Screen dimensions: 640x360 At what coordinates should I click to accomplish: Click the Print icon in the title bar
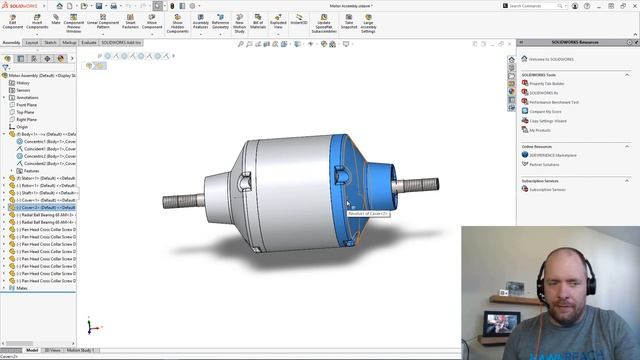tap(113, 6)
